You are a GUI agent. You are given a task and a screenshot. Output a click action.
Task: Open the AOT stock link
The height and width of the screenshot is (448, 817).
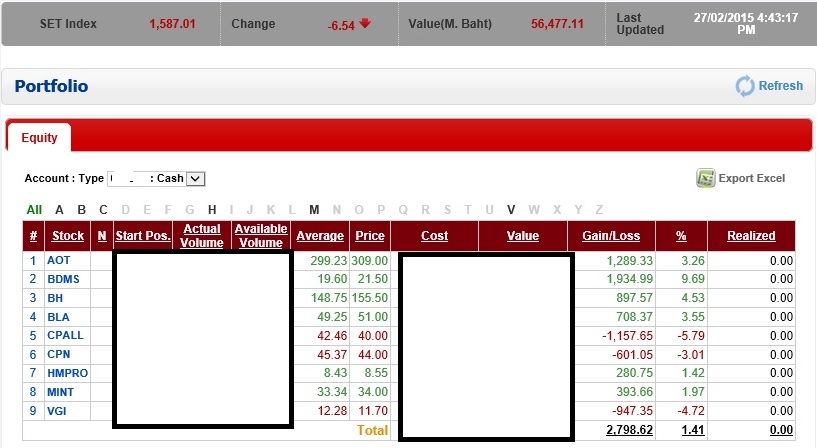pos(58,260)
